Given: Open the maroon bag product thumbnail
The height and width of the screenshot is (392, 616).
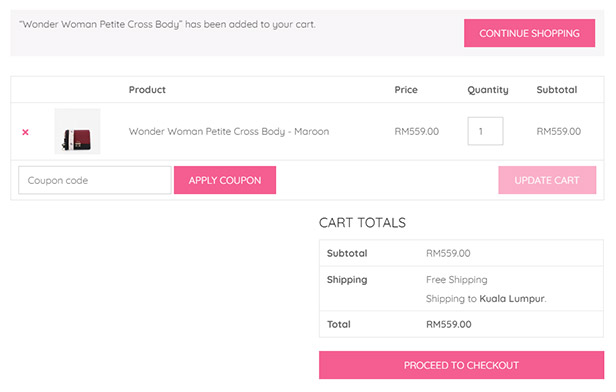Looking at the screenshot, I should click(77, 131).
